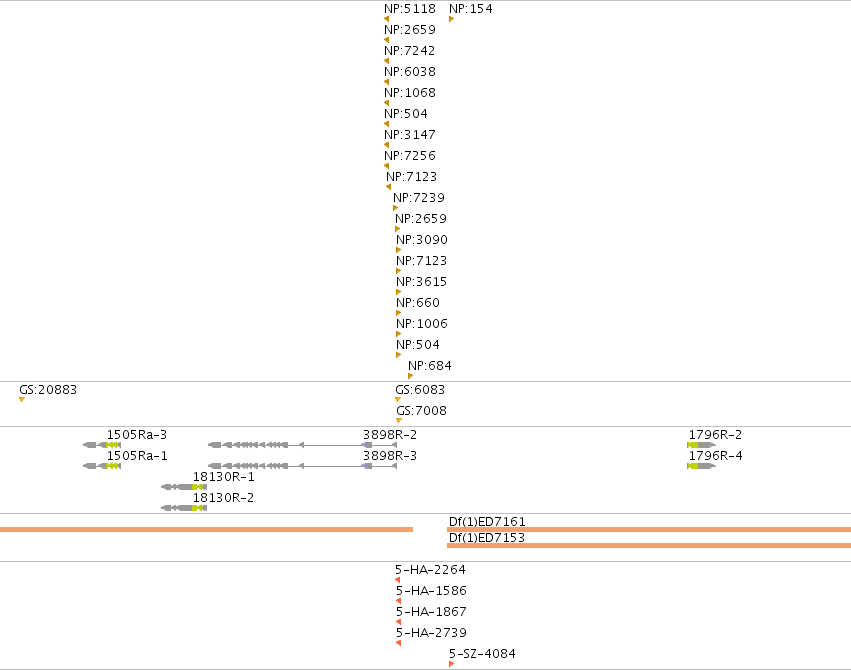Select the GS:6083 insertion label
Screen dimensions: 851x670
[420, 390]
